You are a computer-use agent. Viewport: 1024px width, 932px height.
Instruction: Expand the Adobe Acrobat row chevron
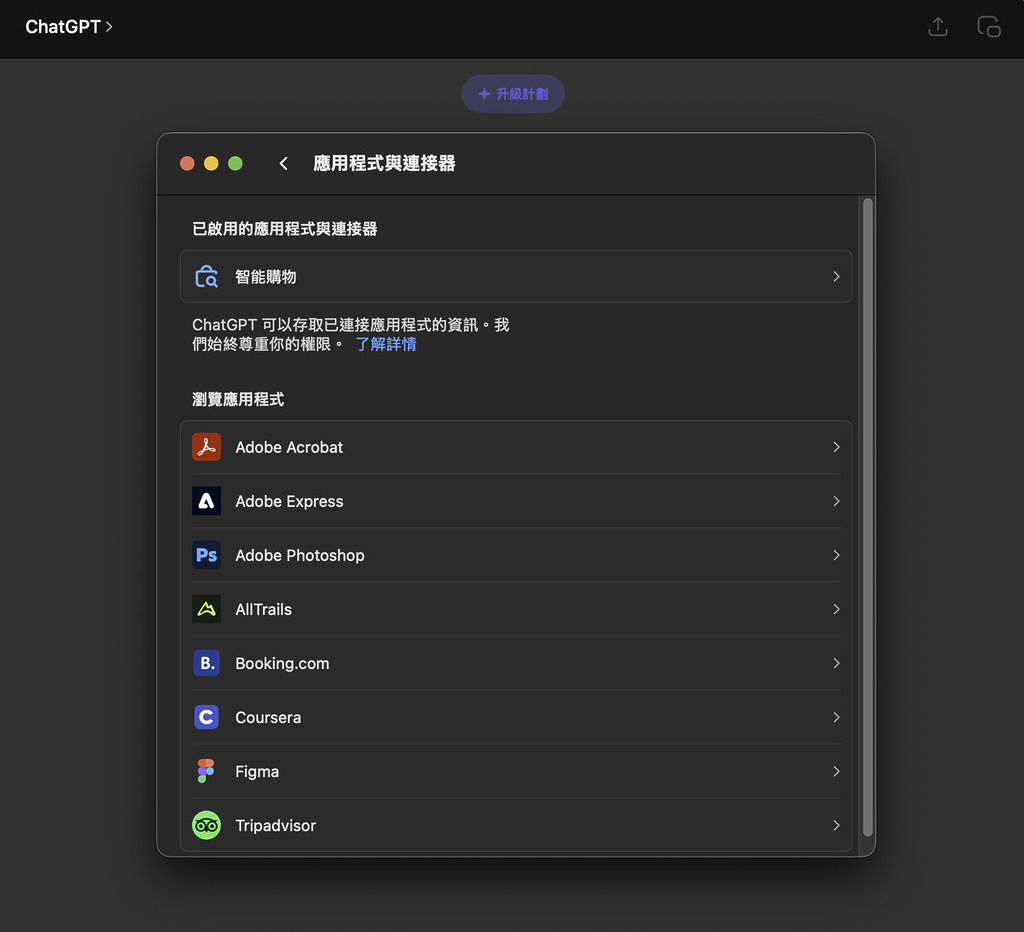pos(836,447)
